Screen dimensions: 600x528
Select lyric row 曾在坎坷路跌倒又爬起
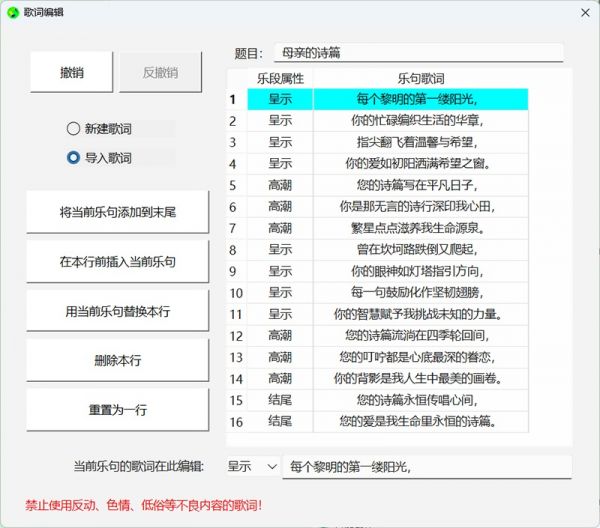(421, 250)
